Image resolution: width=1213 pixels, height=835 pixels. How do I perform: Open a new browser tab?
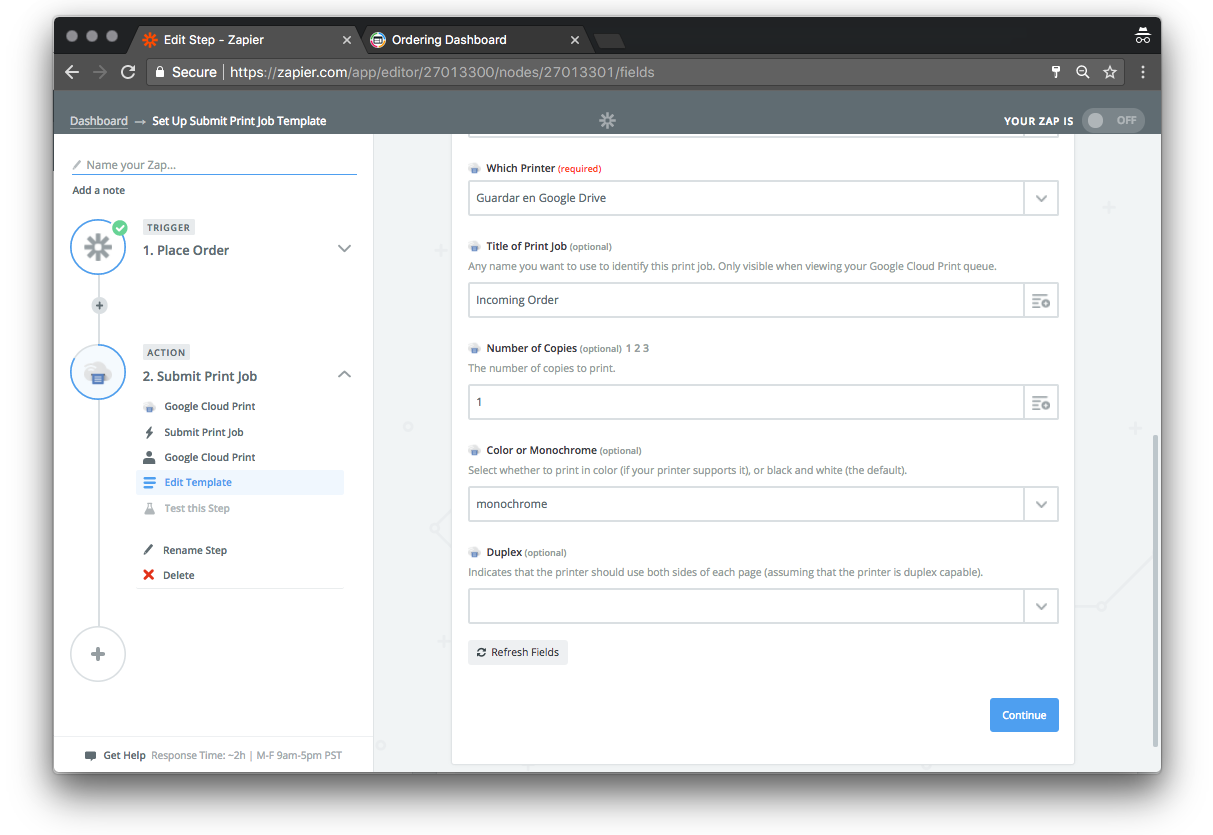click(x=609, y=41)
